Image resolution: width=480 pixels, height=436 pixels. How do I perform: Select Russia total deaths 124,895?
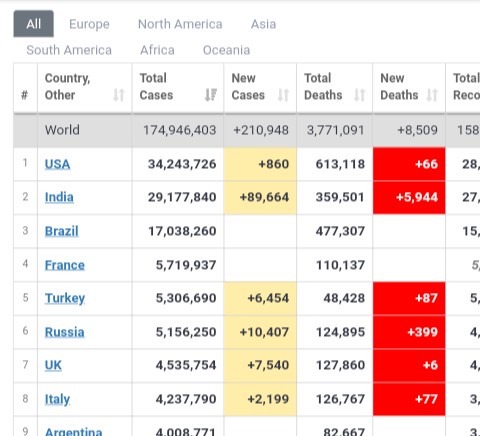tap(340, 332)
